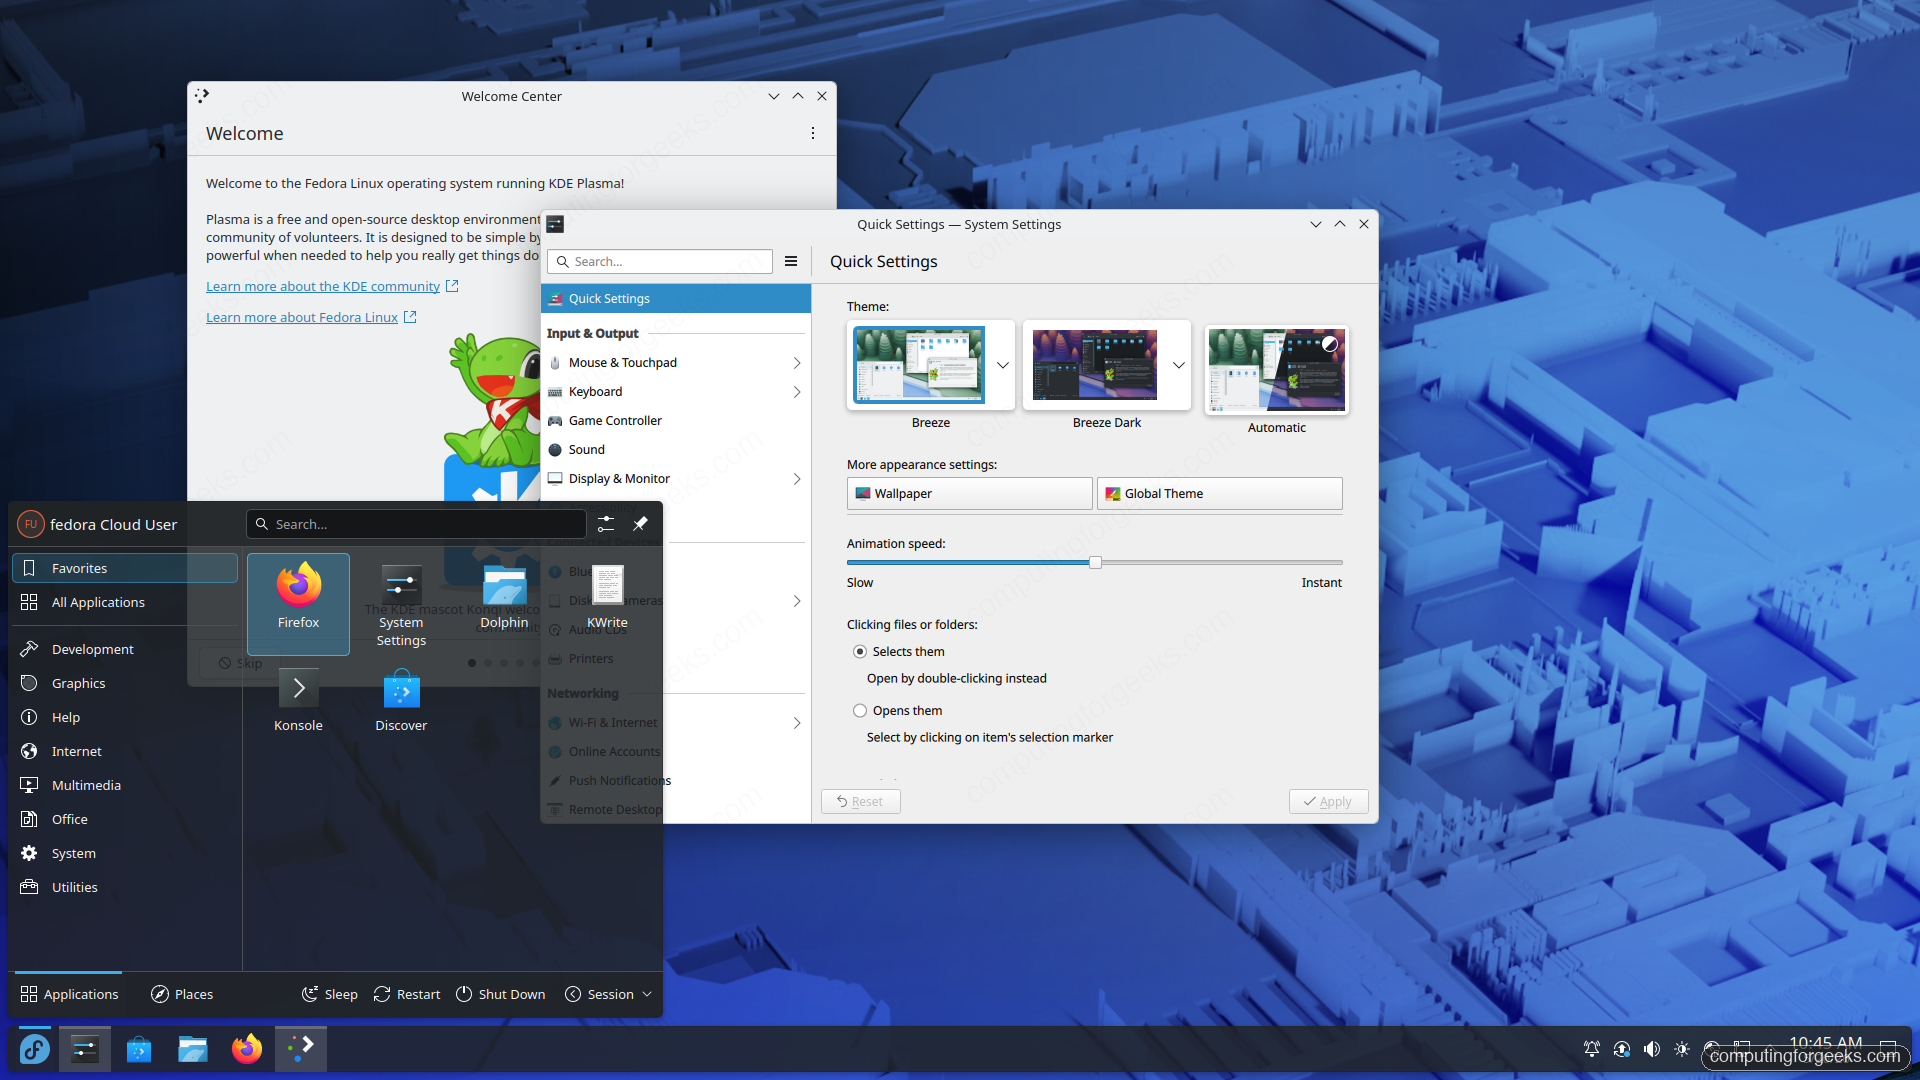Open the Fedora application launcher on taskbar
The image size is (1920, 1080).
click(x=34, y=1049)
